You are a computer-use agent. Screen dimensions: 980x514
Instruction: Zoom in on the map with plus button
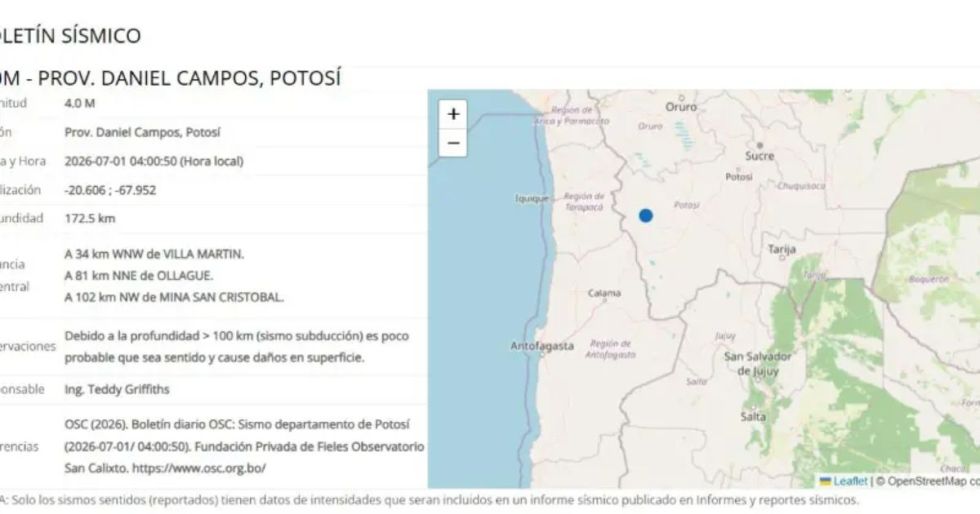(x=453, y=114)
